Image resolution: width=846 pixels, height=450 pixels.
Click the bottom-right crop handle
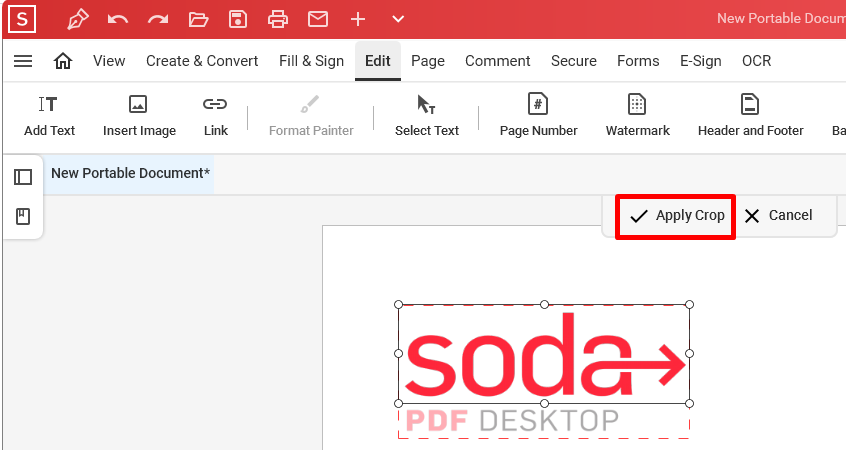click(690, 404)
